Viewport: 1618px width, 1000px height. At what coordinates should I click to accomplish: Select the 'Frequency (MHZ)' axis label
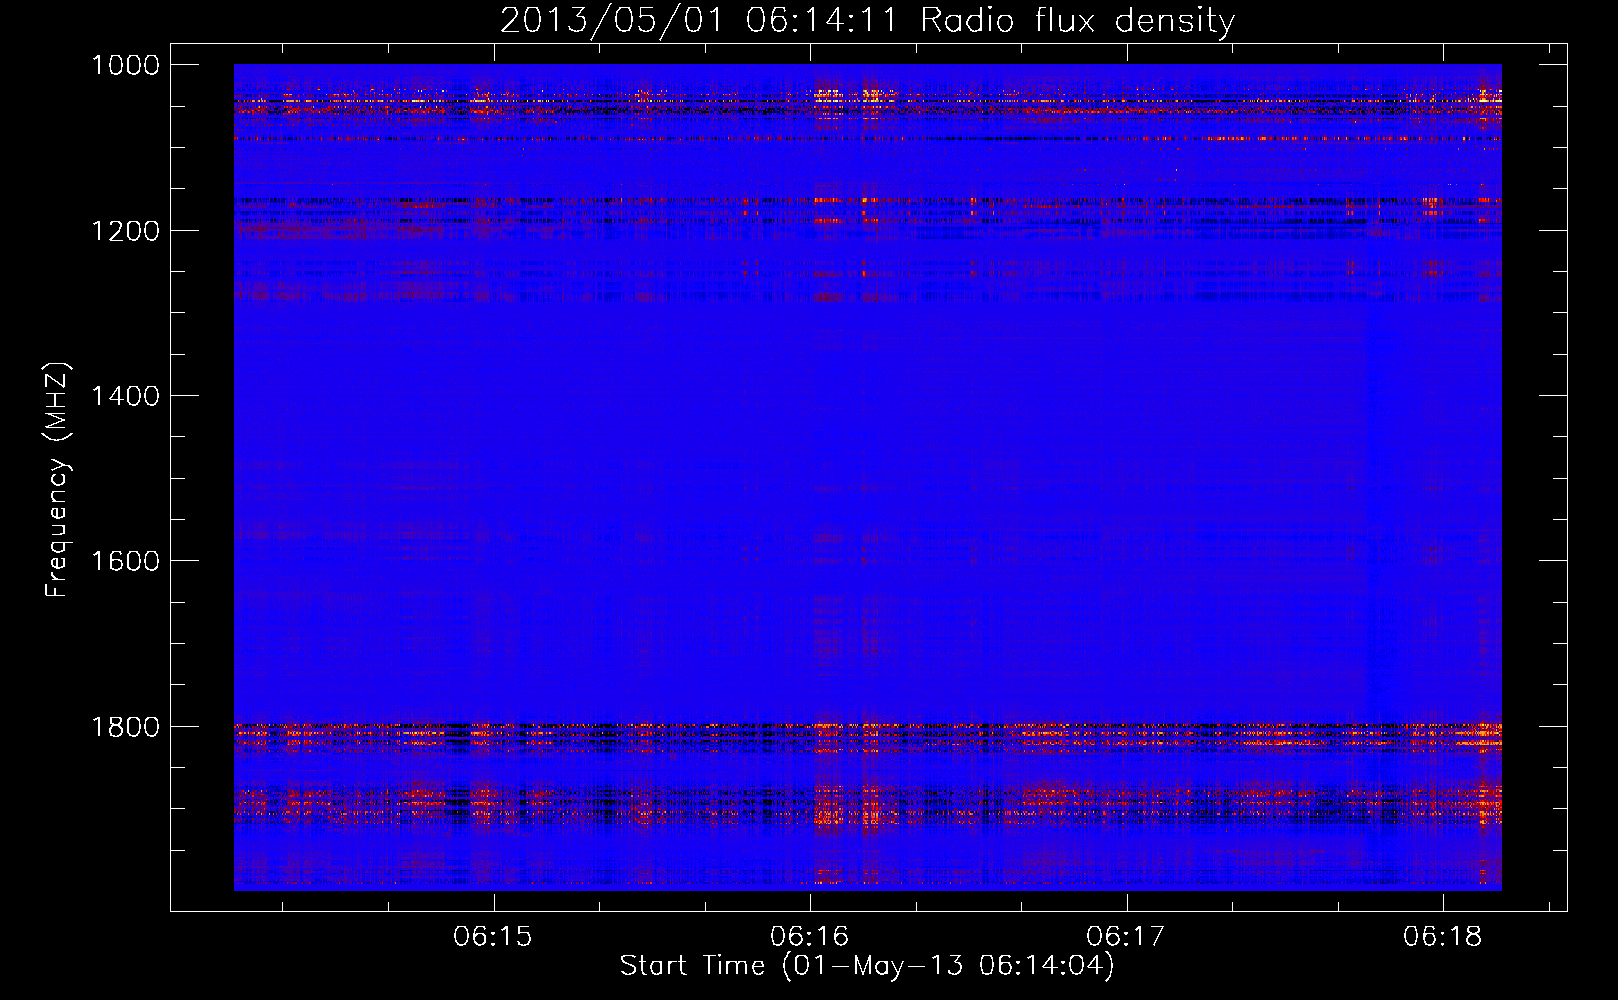57,479
